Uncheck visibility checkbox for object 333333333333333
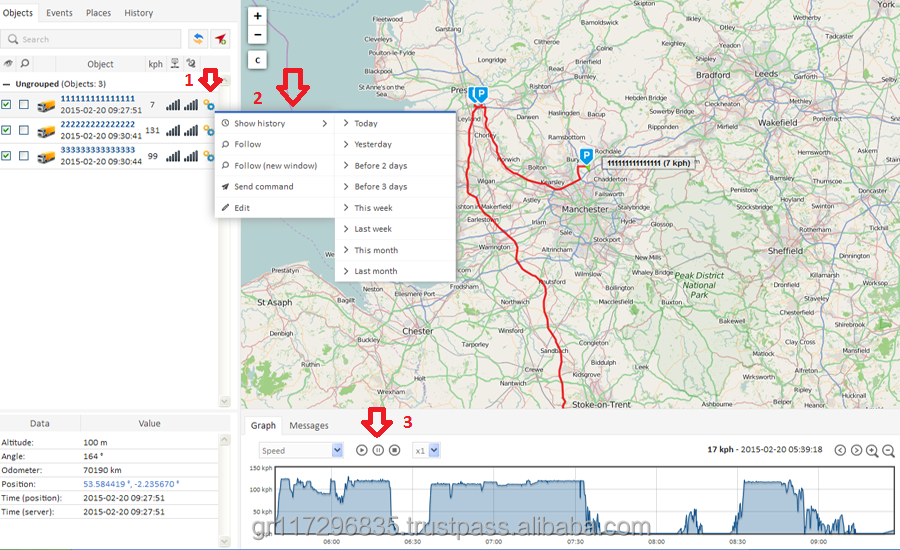 [x=7, y=156]
